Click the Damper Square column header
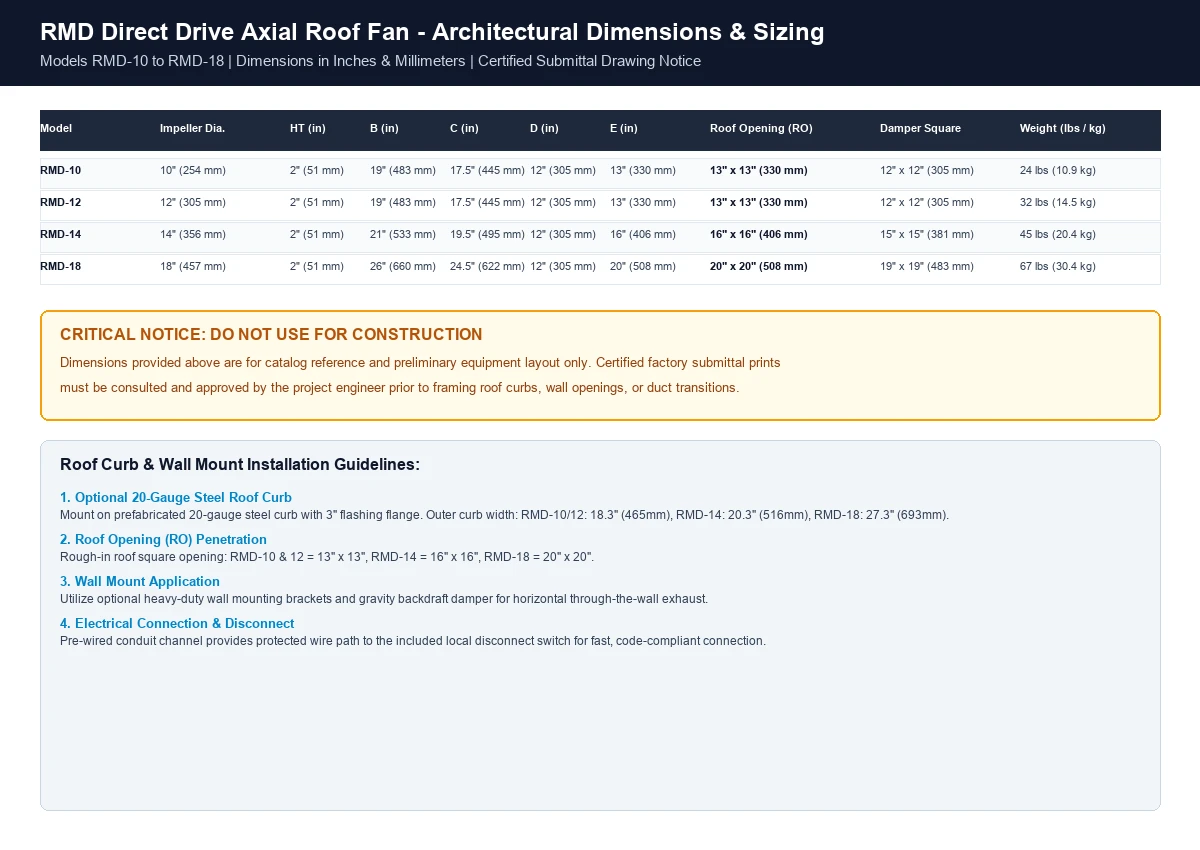 click(x=920, y=128)
